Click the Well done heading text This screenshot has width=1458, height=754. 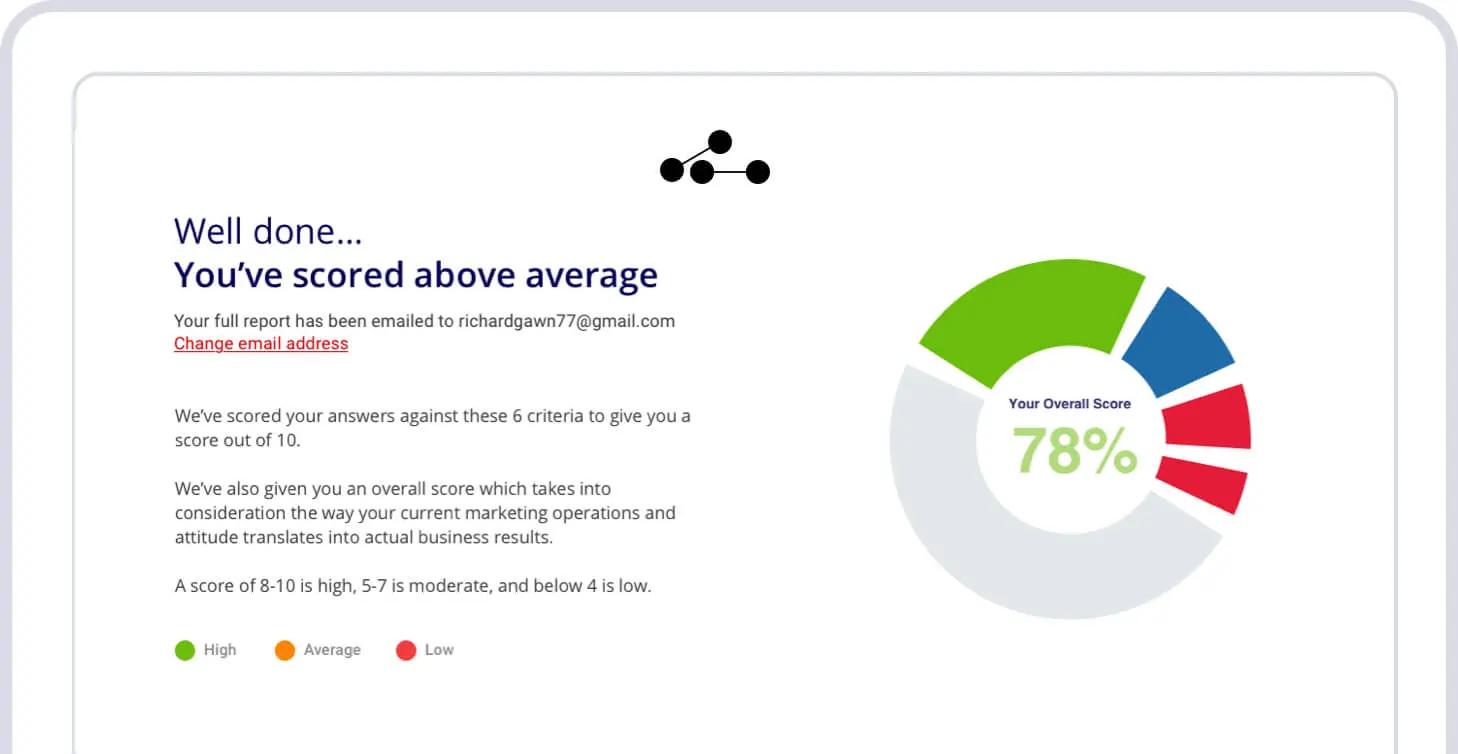tap(268, 231)
